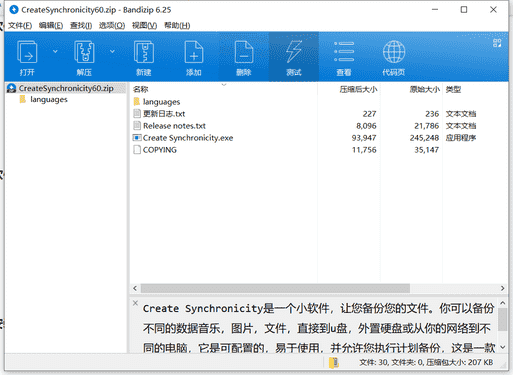Maximize the Bandizip window
Image resolution: width=513 pixels, height=375 pixels.
click(x=464, y=10)
